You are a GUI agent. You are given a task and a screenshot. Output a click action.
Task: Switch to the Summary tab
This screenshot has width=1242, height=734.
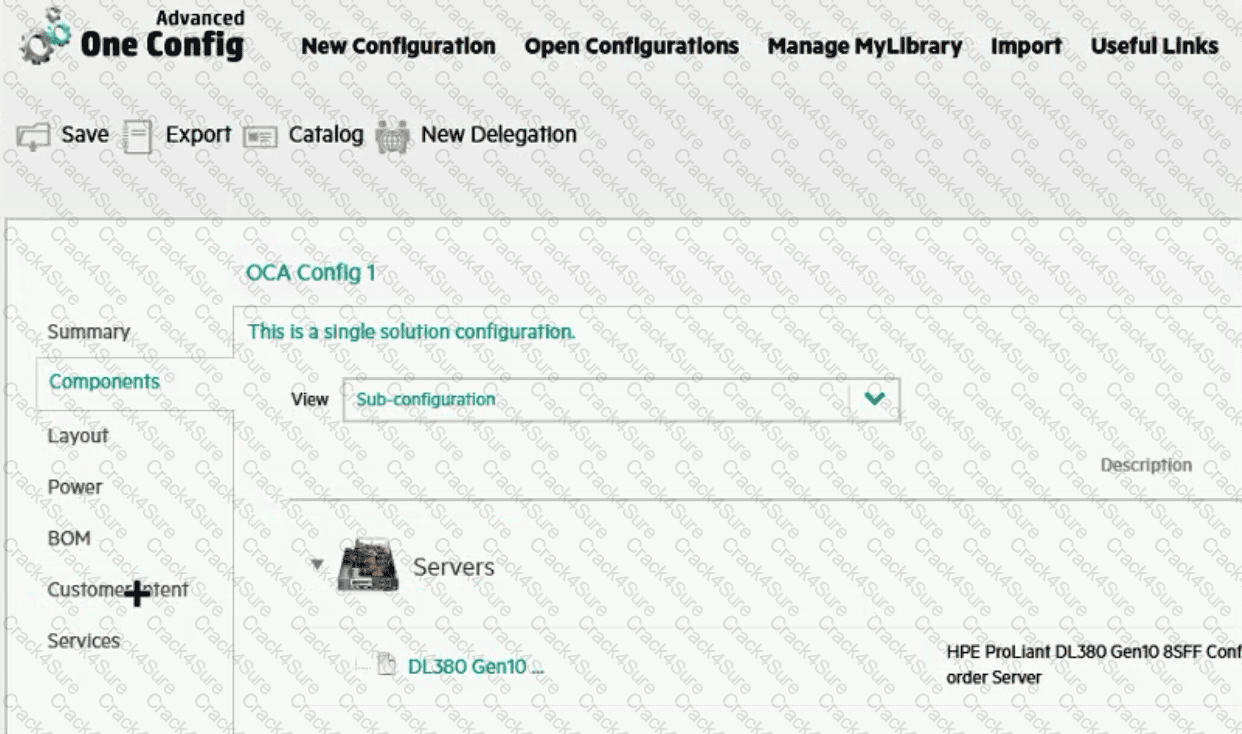89,331
